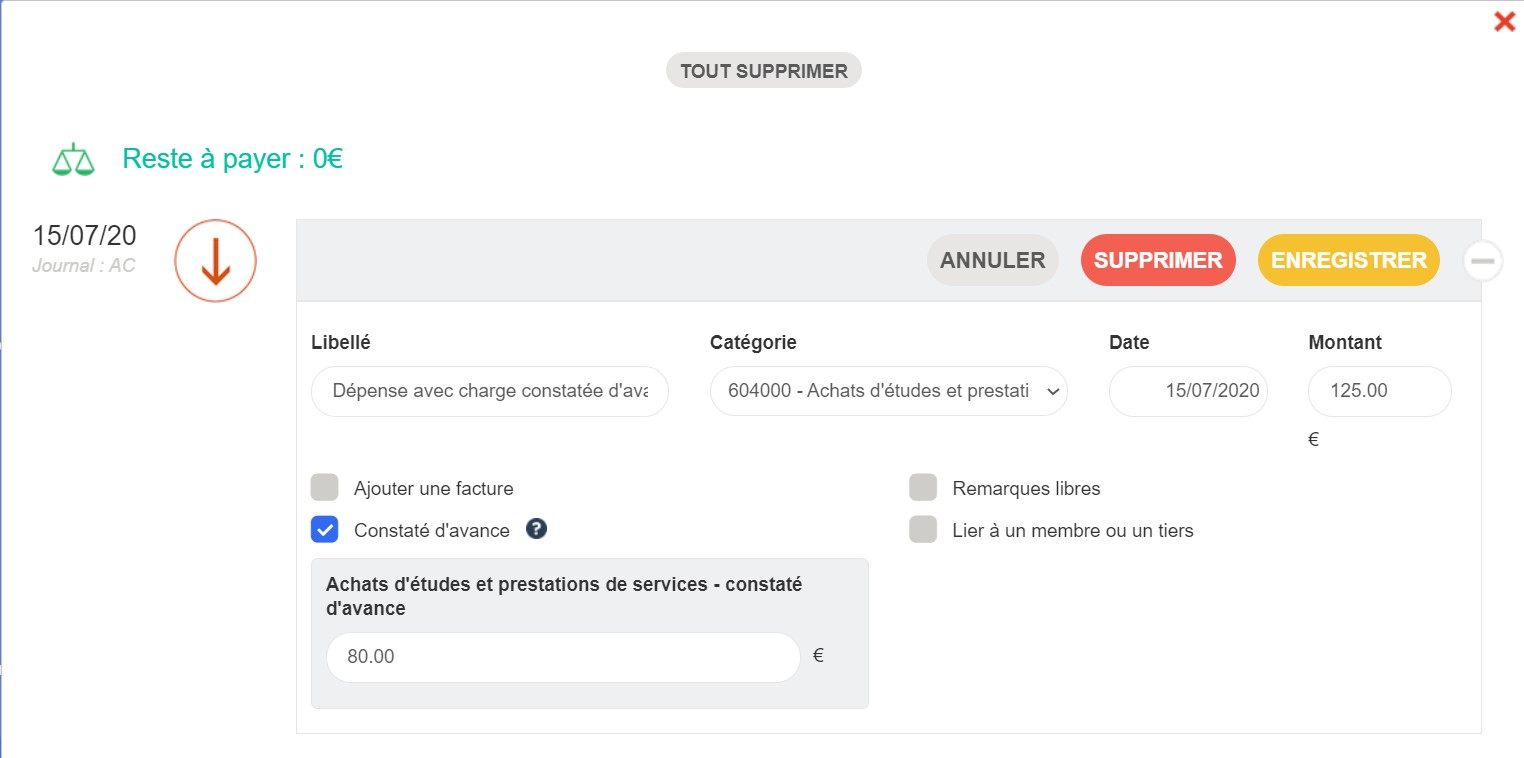Viewport: 1524px width, 758px height.
Task: Open help icon next to Constaté d'avance
Action: click(536, 530)
